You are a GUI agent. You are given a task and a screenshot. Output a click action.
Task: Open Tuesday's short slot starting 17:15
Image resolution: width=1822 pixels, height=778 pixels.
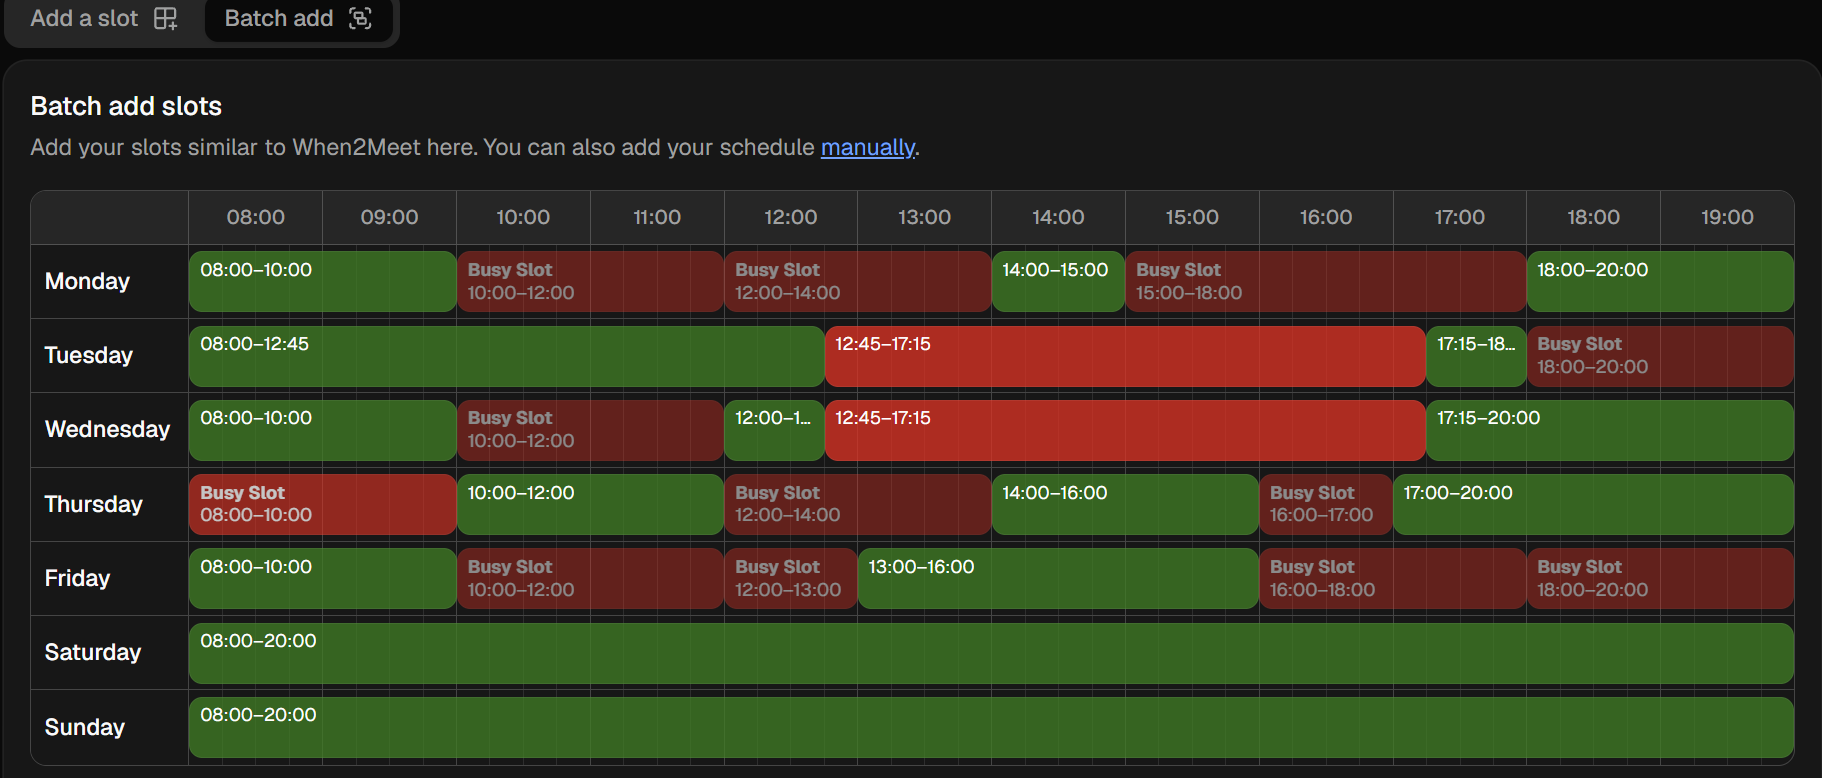[x=1476, y=356]
